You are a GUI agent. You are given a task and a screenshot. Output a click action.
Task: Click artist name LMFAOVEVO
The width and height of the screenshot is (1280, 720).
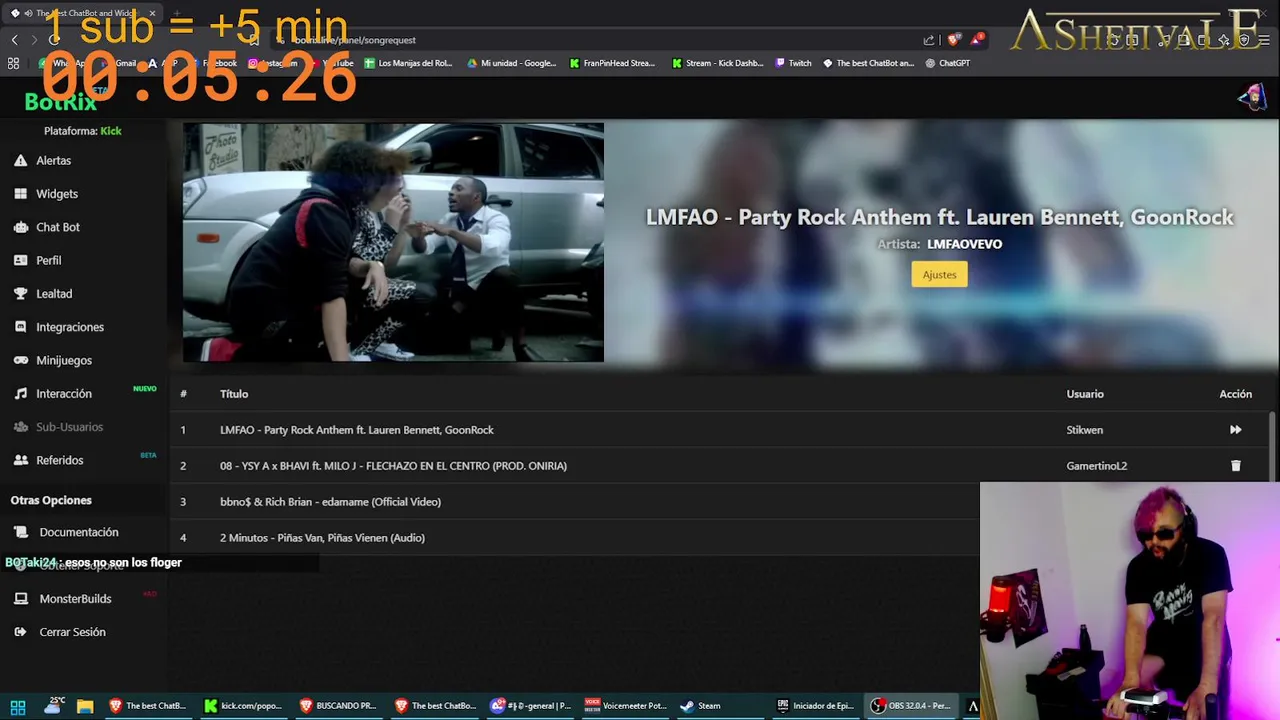pyautogui.click(x=964, y=244)
